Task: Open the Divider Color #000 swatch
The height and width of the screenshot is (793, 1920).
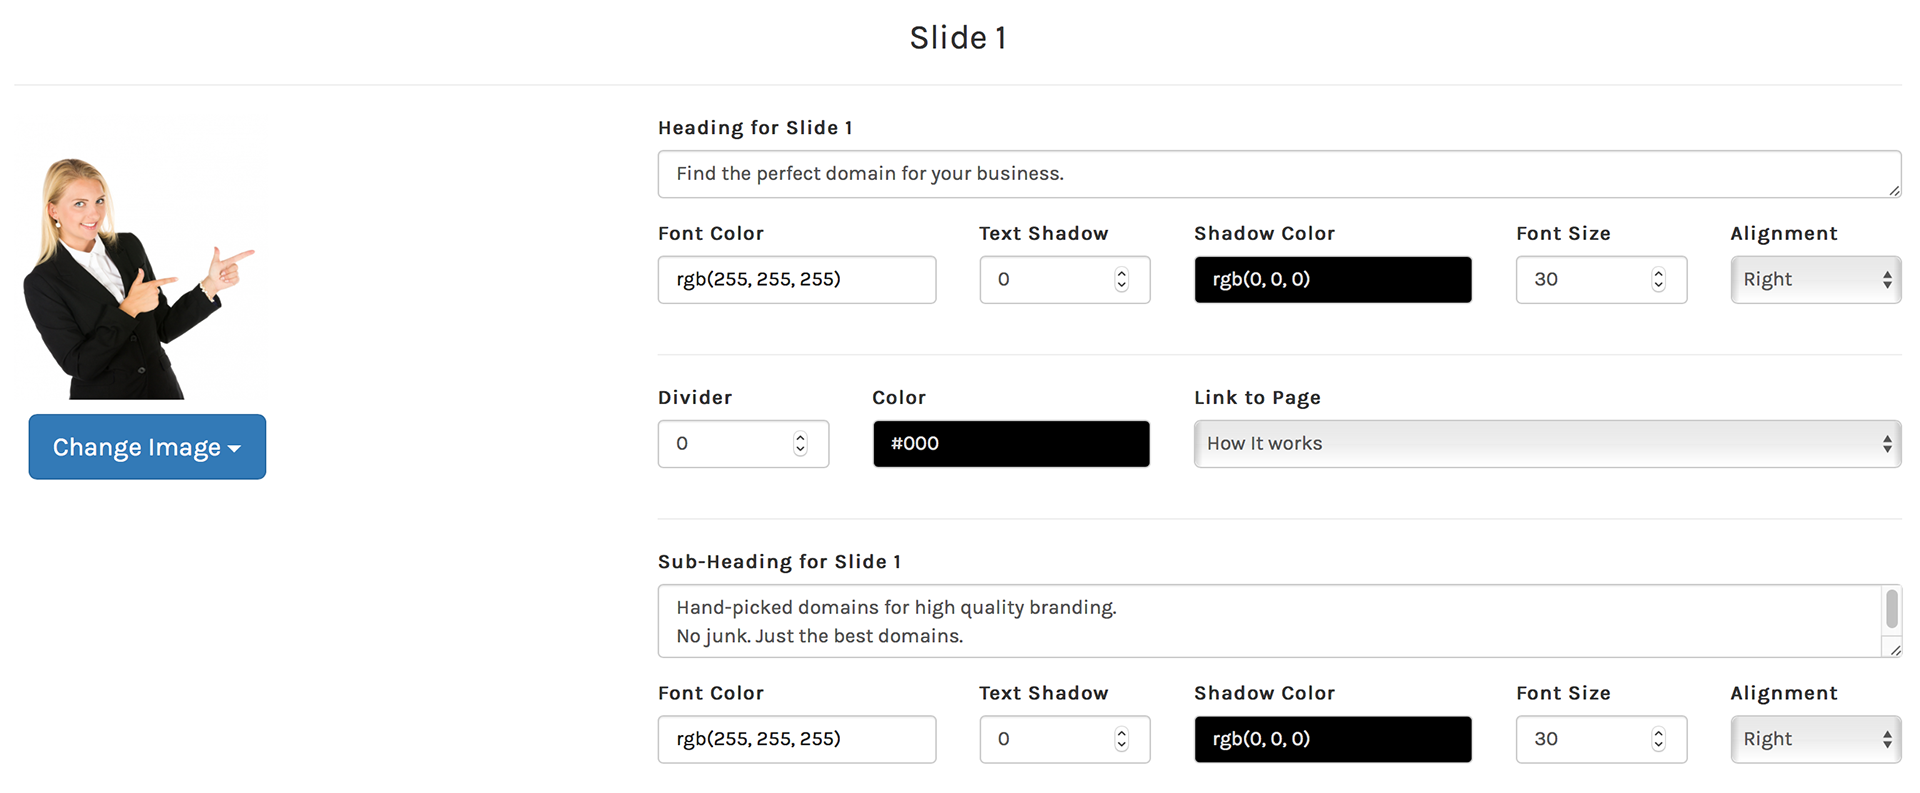Action: [1010, 444]
